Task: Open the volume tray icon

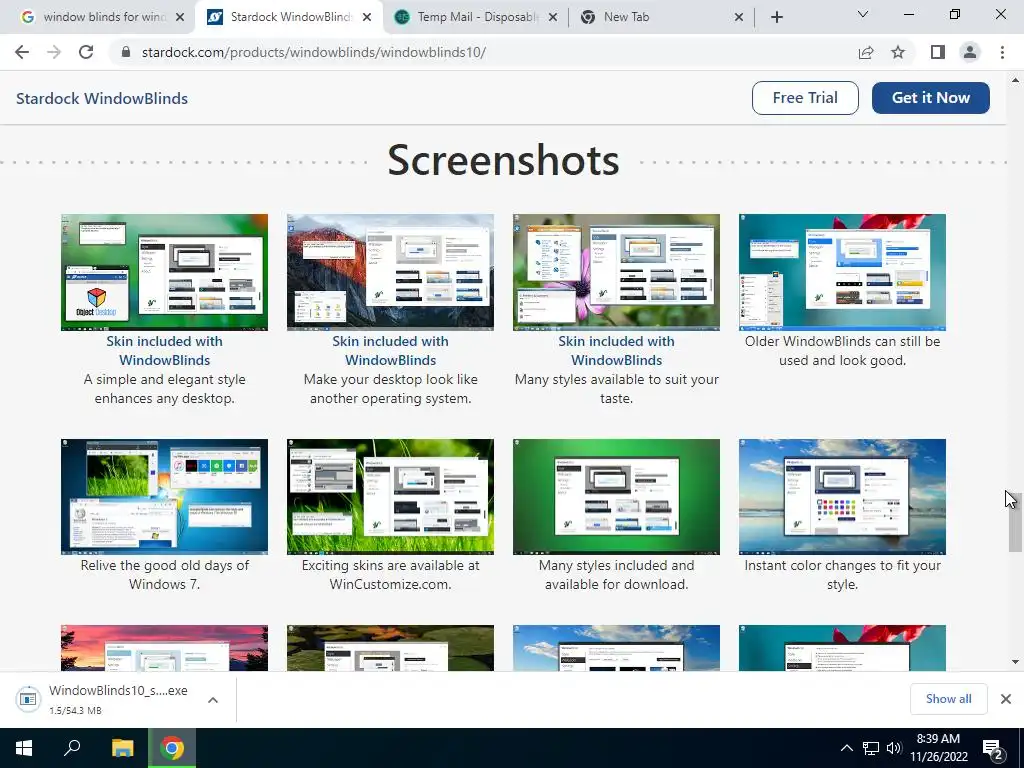Action: [x=894, y=748]
